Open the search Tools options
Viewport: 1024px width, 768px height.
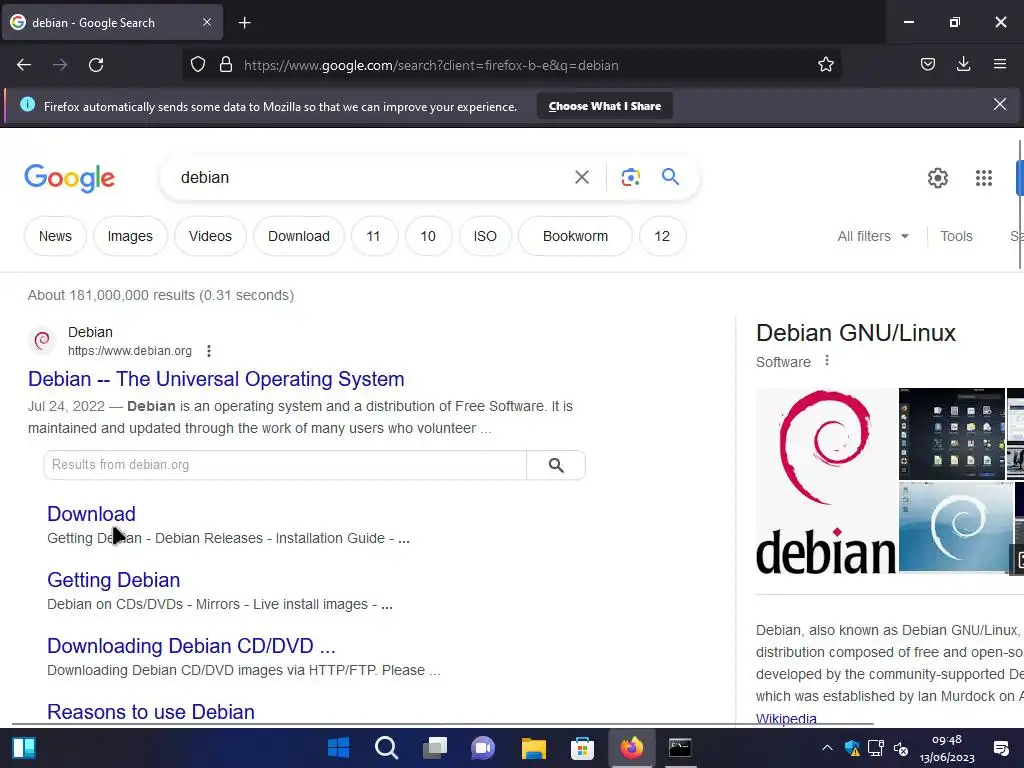click(x=956, y=236)
